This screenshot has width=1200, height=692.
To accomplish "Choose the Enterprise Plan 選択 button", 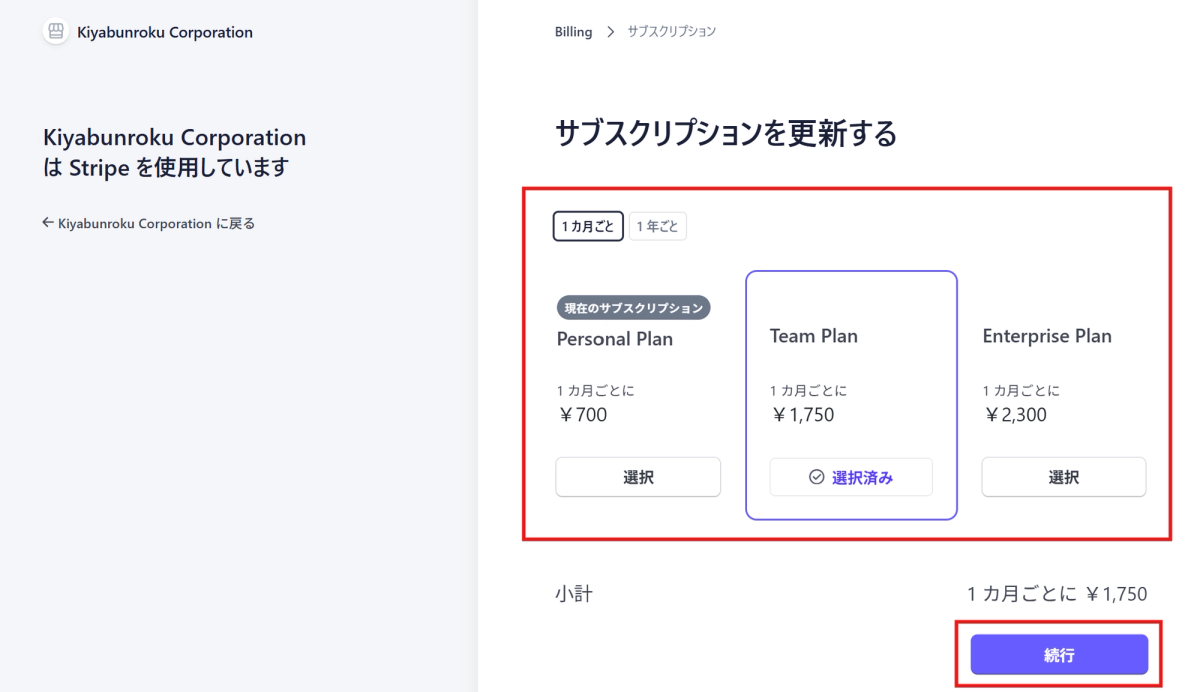I will [x=1063, y=477].
